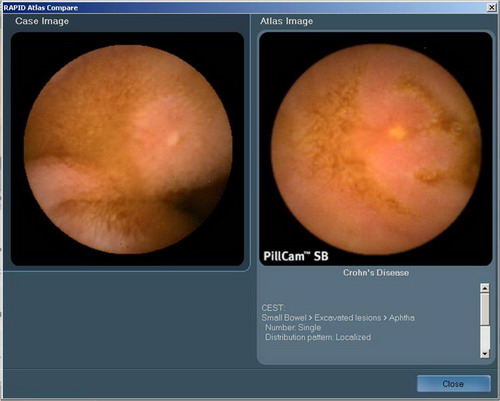This screenshot has width=500, height=401.
Task: Click the yellow aphtha lesion in atlas image
Action: pyautogui.click(x=397, y=132)
